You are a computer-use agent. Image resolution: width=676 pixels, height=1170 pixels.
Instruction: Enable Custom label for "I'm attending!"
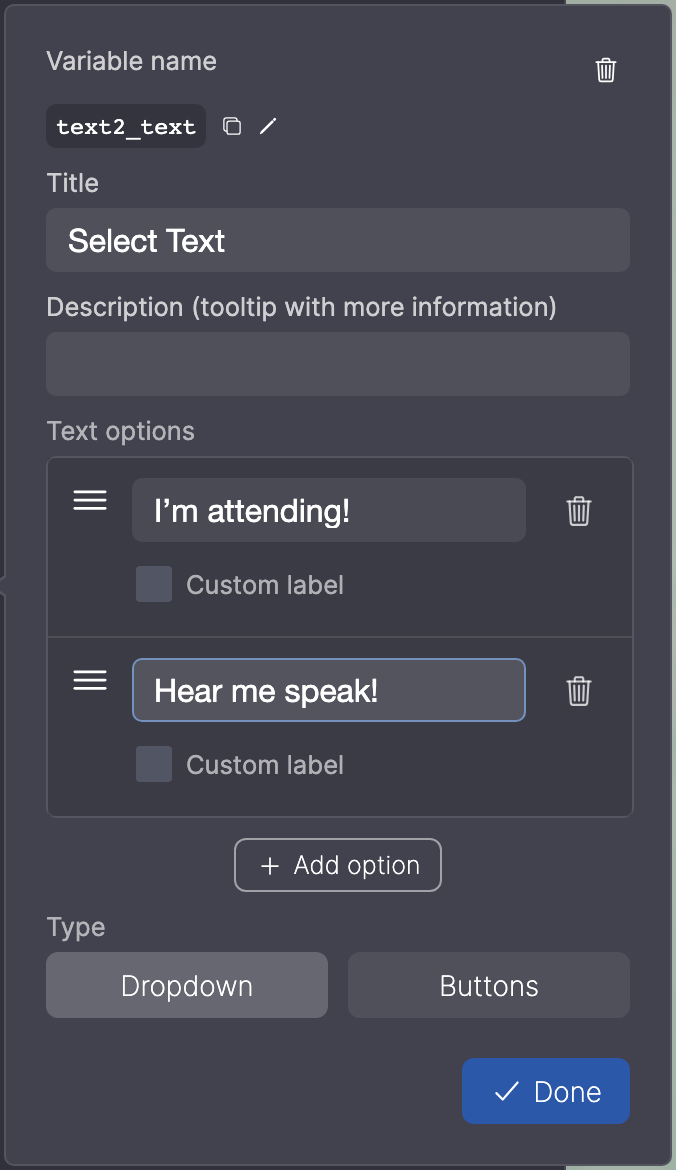154,584
